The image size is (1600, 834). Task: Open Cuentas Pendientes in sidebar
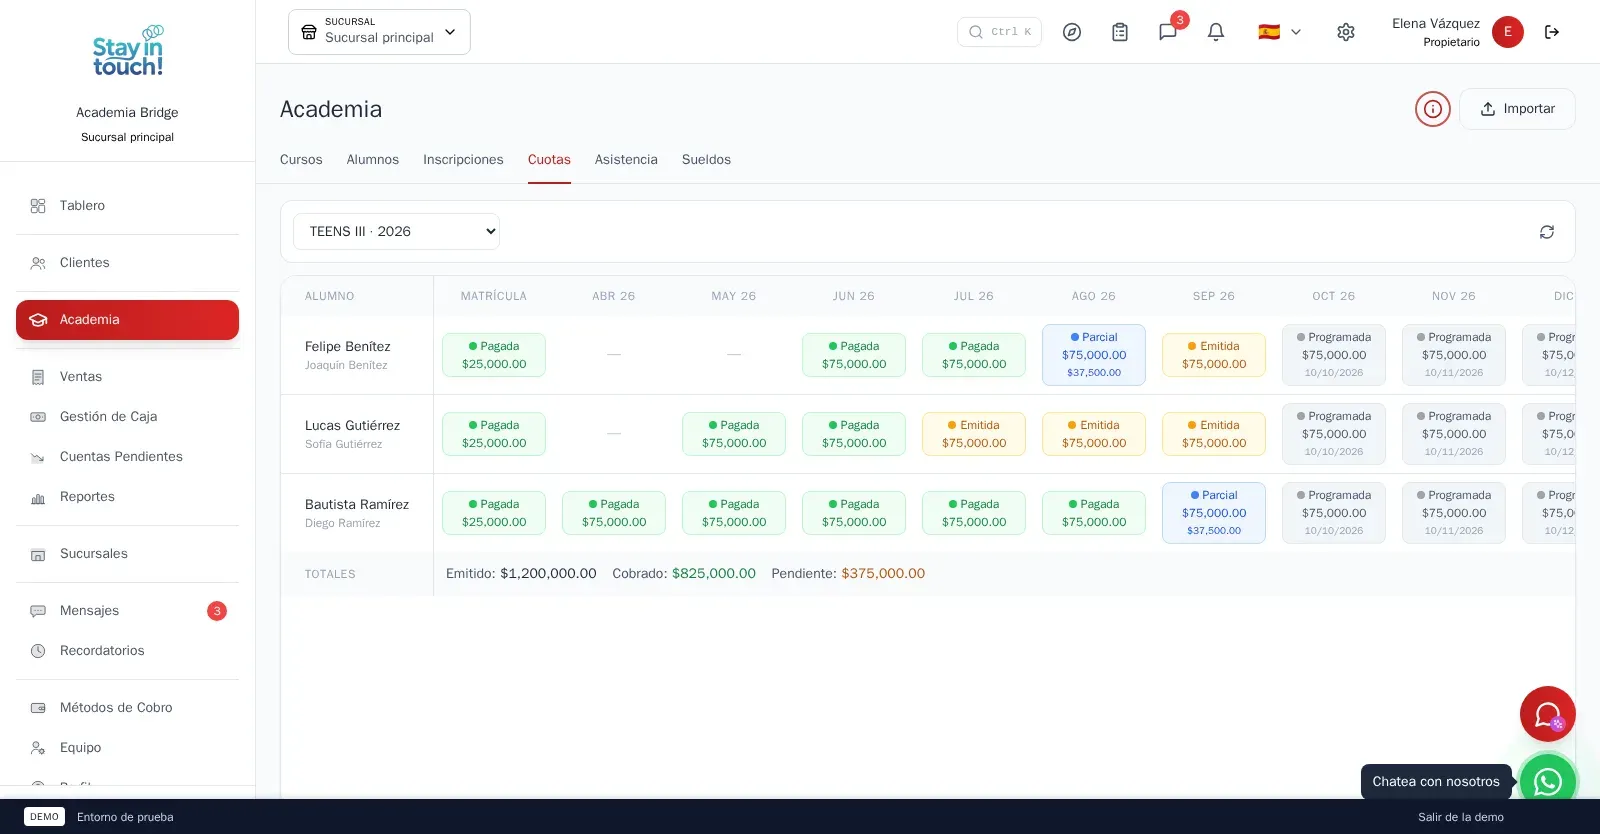[x=128, y=457]
